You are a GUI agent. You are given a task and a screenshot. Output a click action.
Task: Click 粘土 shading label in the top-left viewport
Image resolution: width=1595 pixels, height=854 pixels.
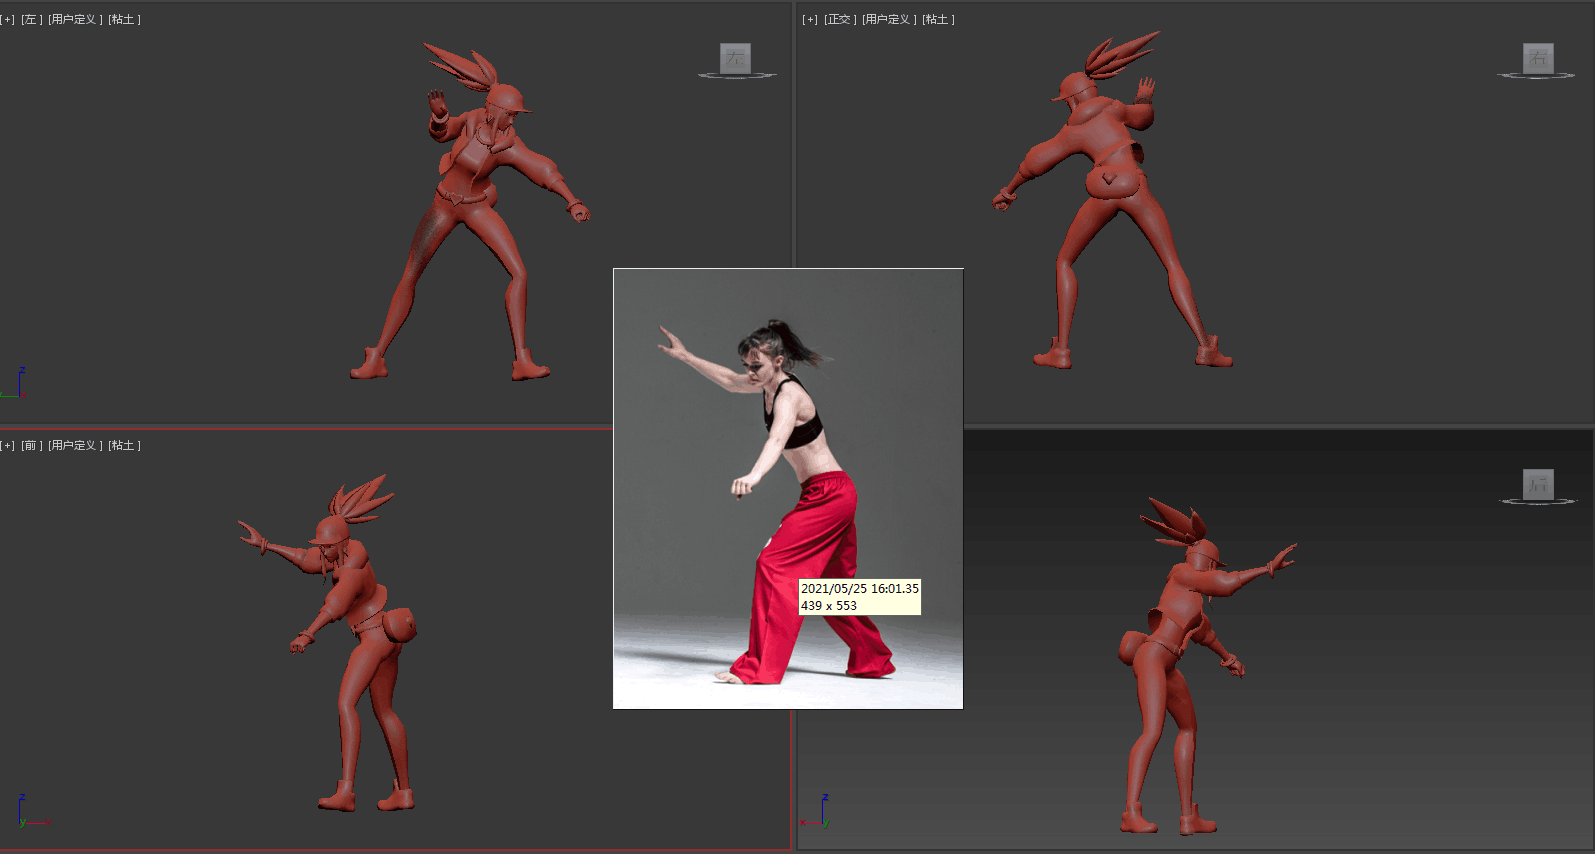(124, 20)
